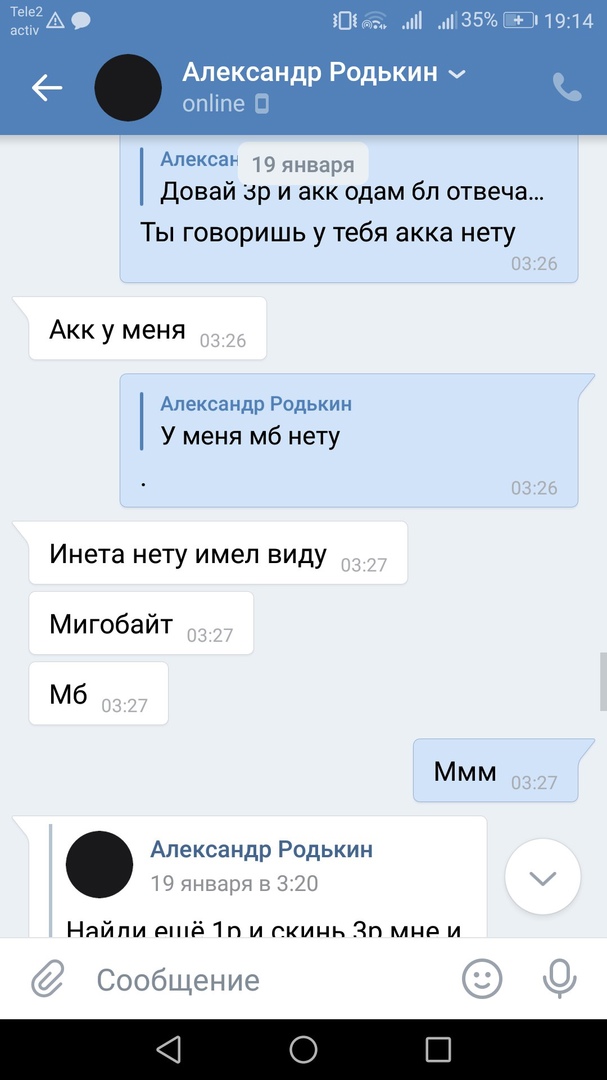The image size is (607, 1080).
Task: Select the 'Мигобайт' message bubble
Action: (x=141, y=623)
